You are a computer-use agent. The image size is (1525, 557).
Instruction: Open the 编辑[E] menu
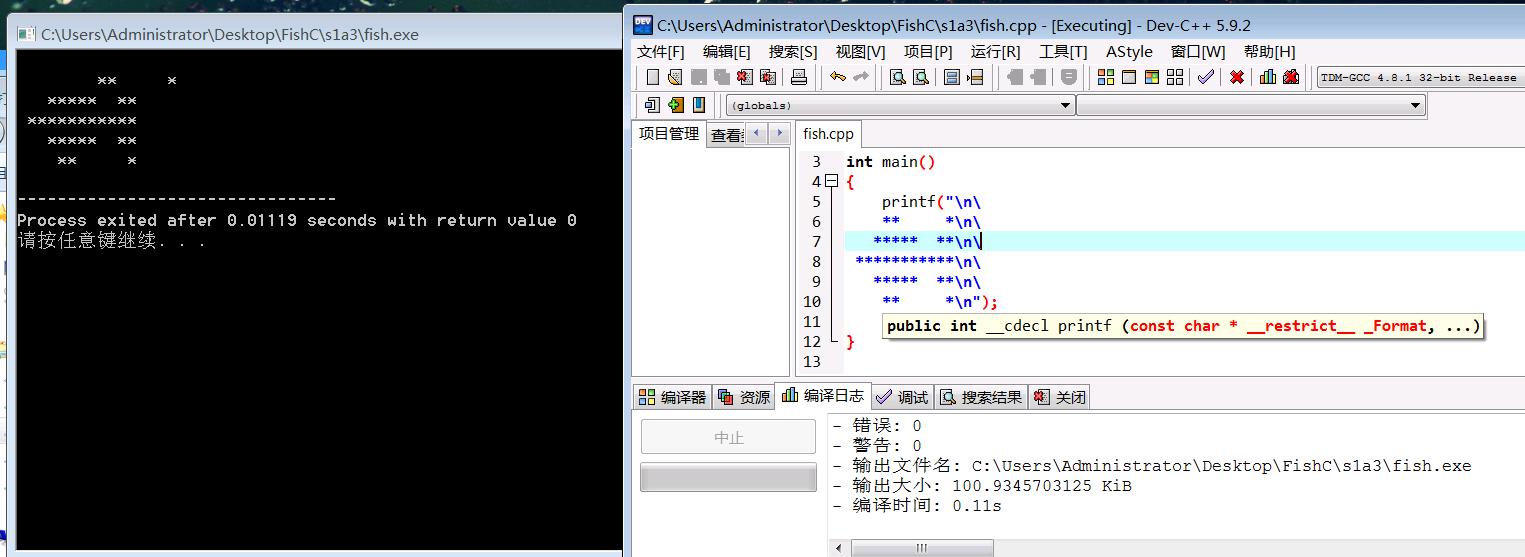(727, 51)
